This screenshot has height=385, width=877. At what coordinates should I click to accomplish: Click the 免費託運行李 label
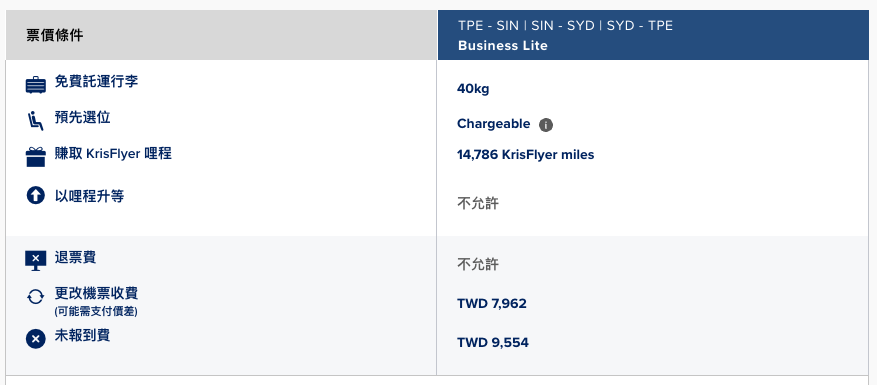pyautogui.click(x=96, y=82)
